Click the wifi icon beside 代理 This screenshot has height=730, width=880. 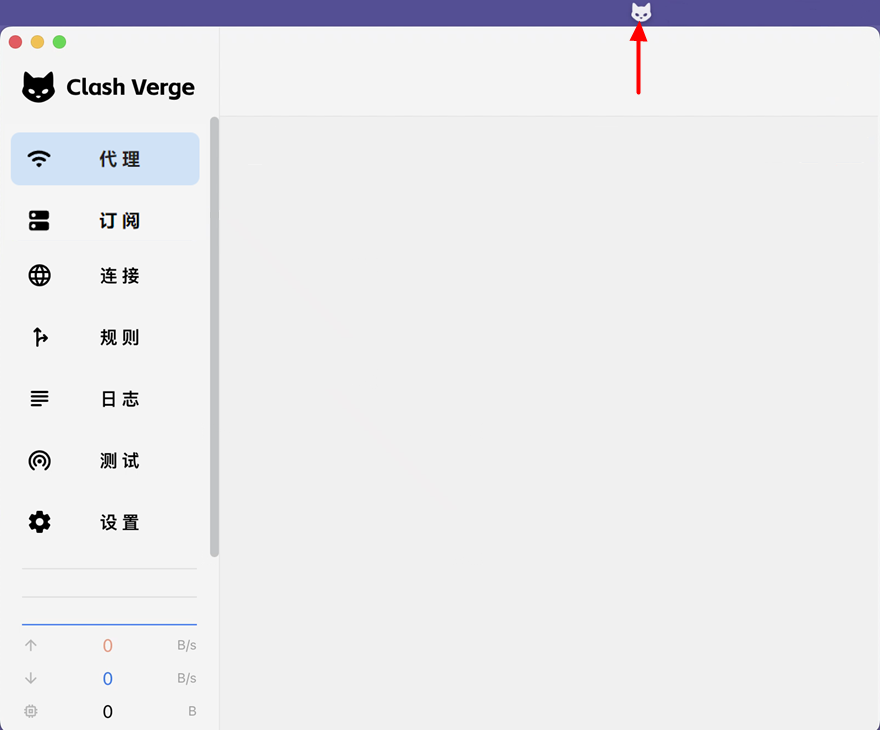[39, 159]
